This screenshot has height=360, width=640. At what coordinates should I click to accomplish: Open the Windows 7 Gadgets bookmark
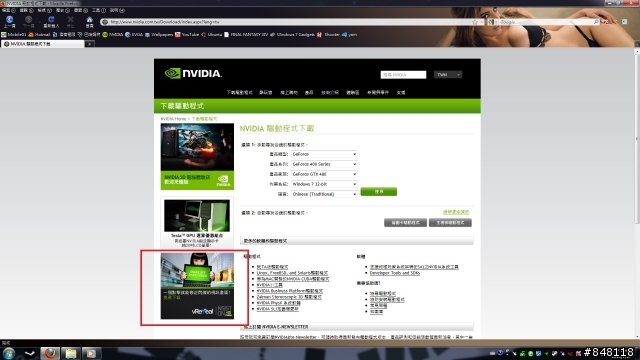292,35
